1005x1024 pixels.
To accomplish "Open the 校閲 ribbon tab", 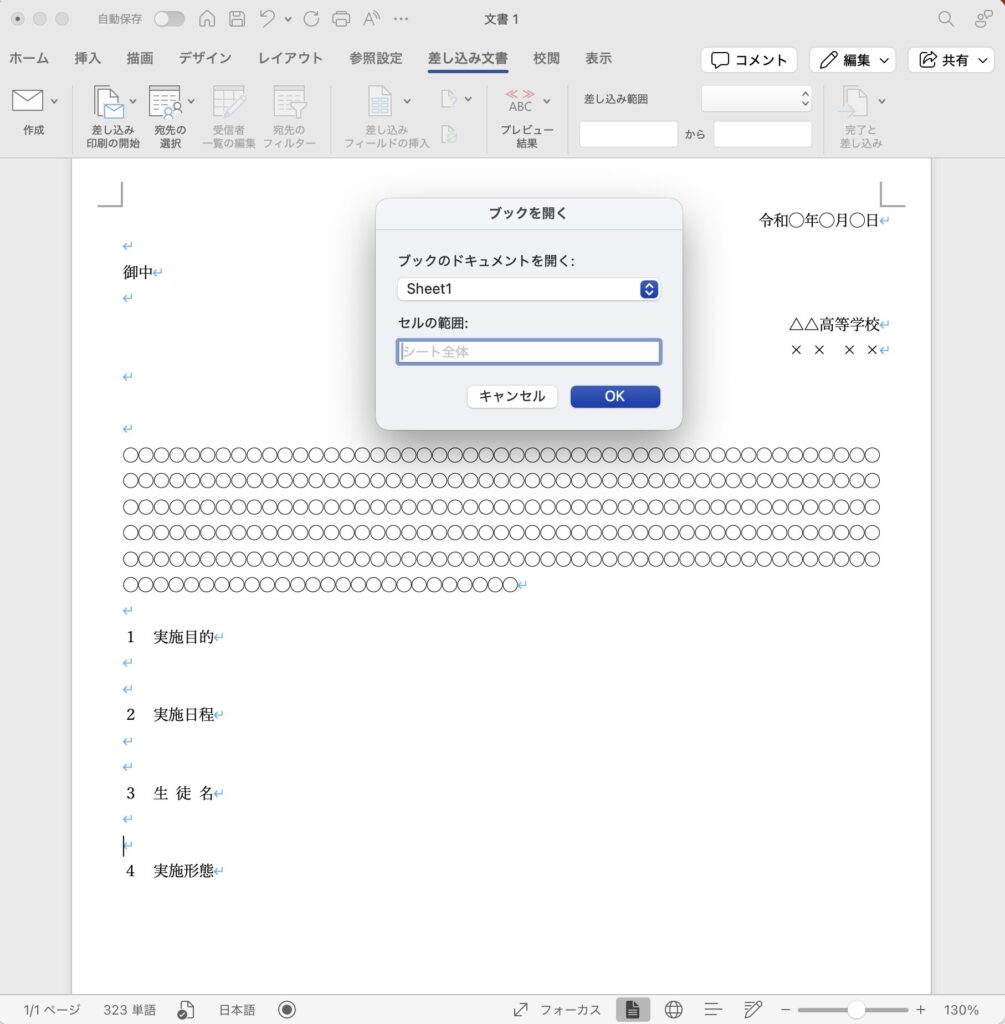I will pos(546,58).
